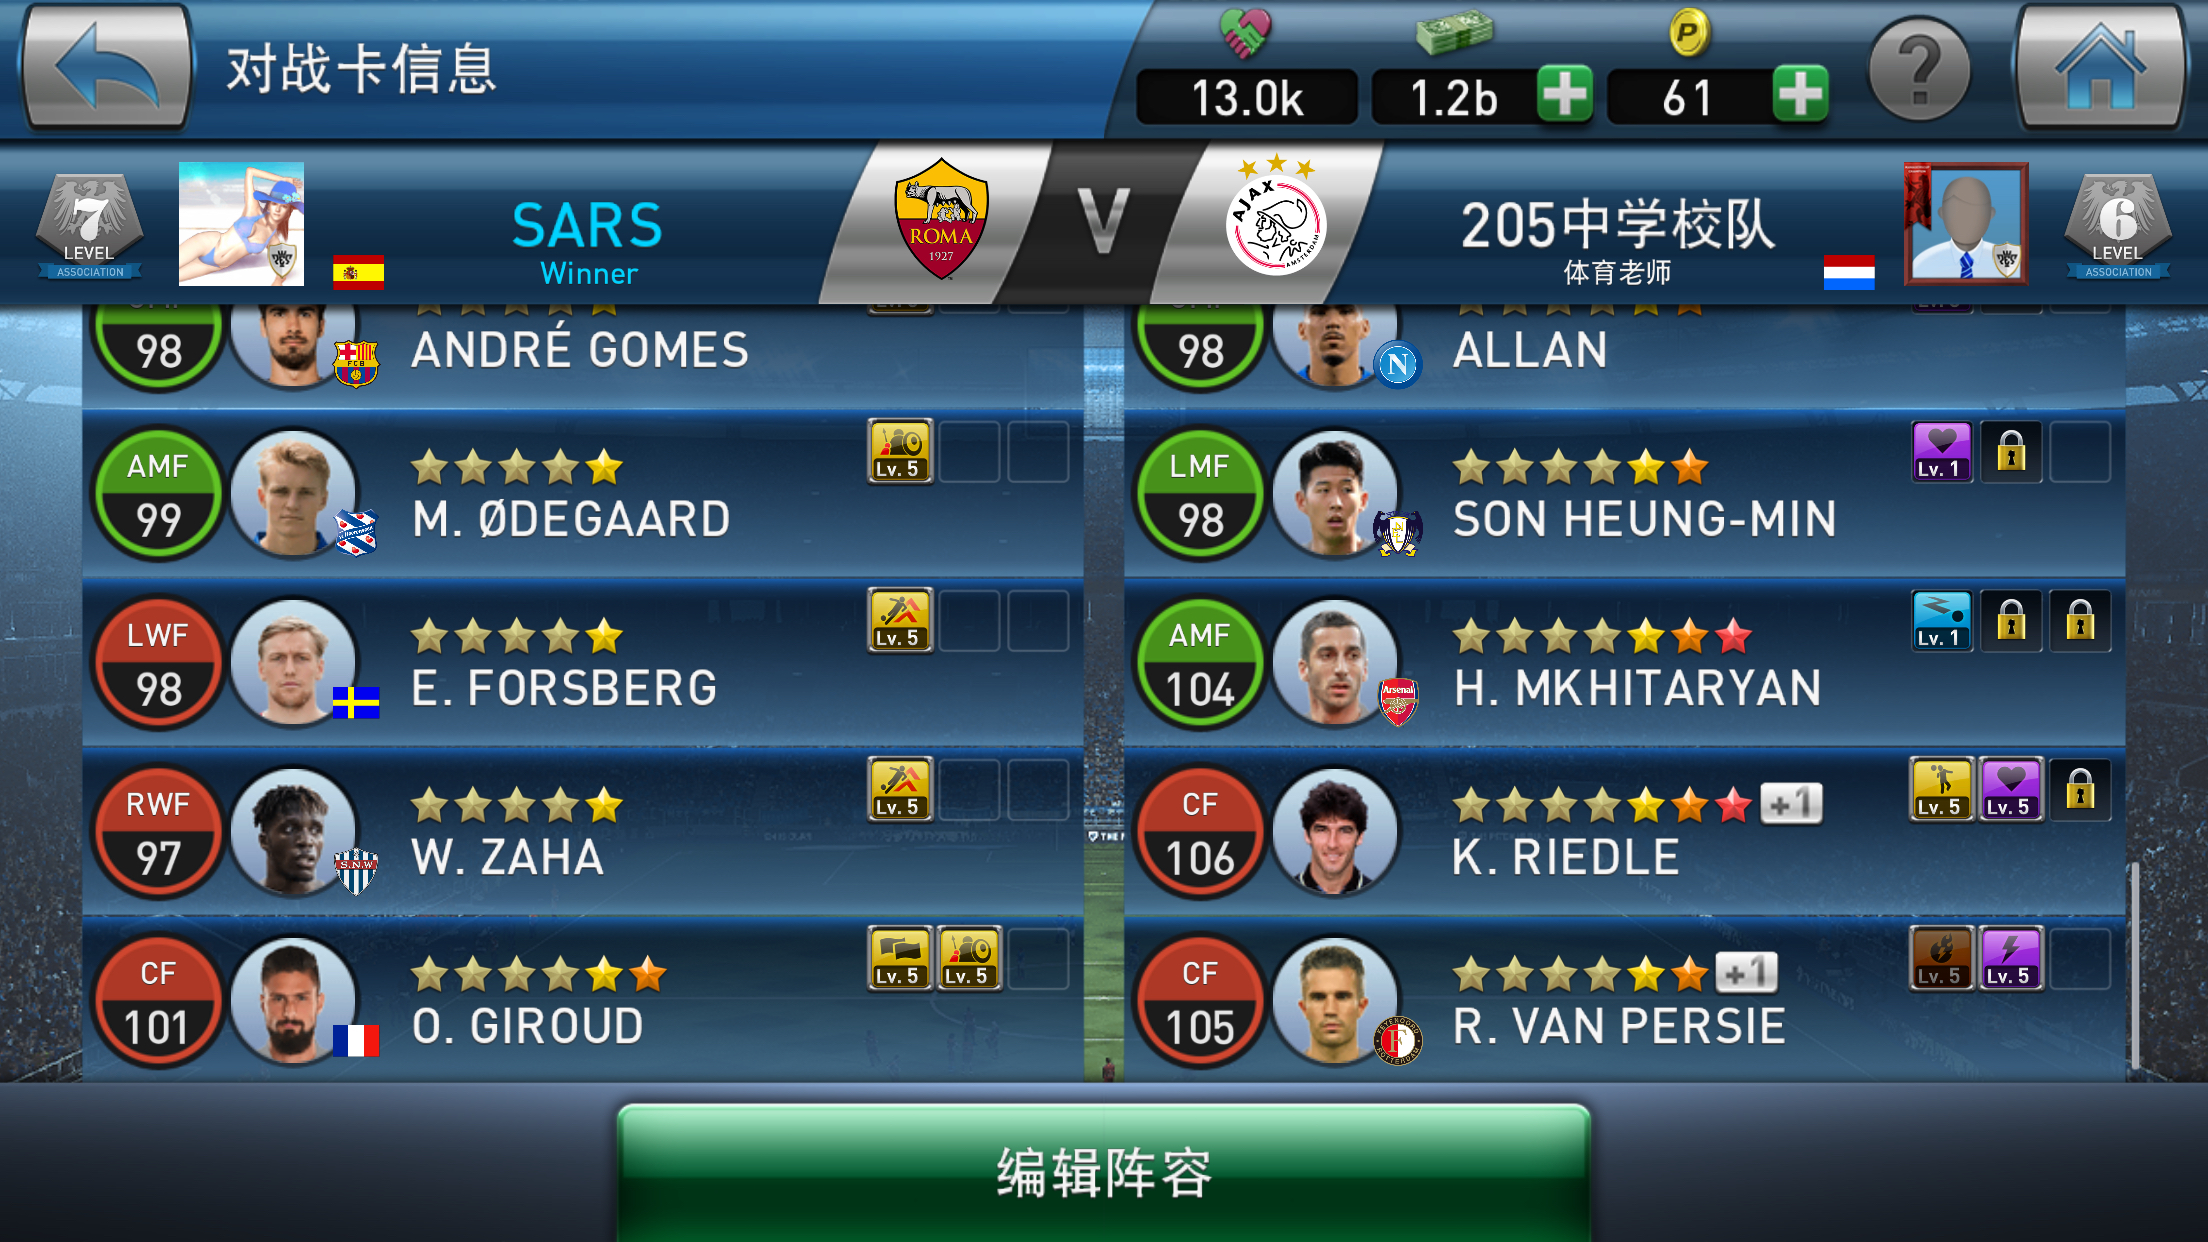The width and height of the screenshot is (2208, 1242).
Task: Tap Son Heung-Min's locked skill slot
Action: [x=2011, y=451]
